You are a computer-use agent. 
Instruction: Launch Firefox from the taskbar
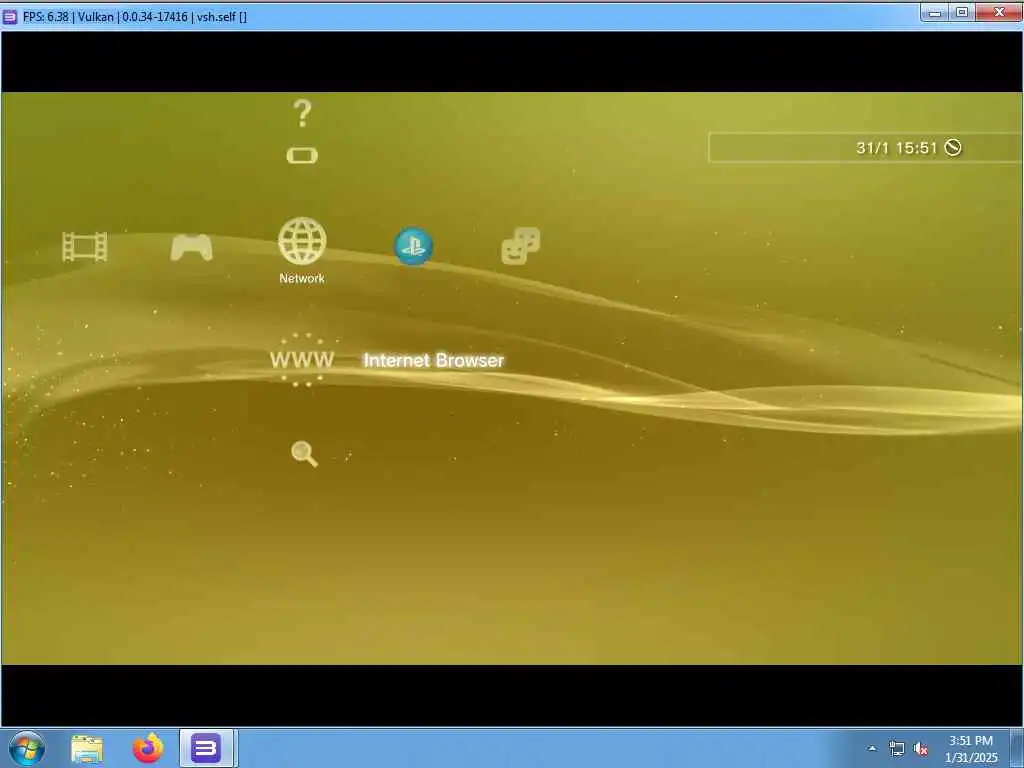click(148, 748)
